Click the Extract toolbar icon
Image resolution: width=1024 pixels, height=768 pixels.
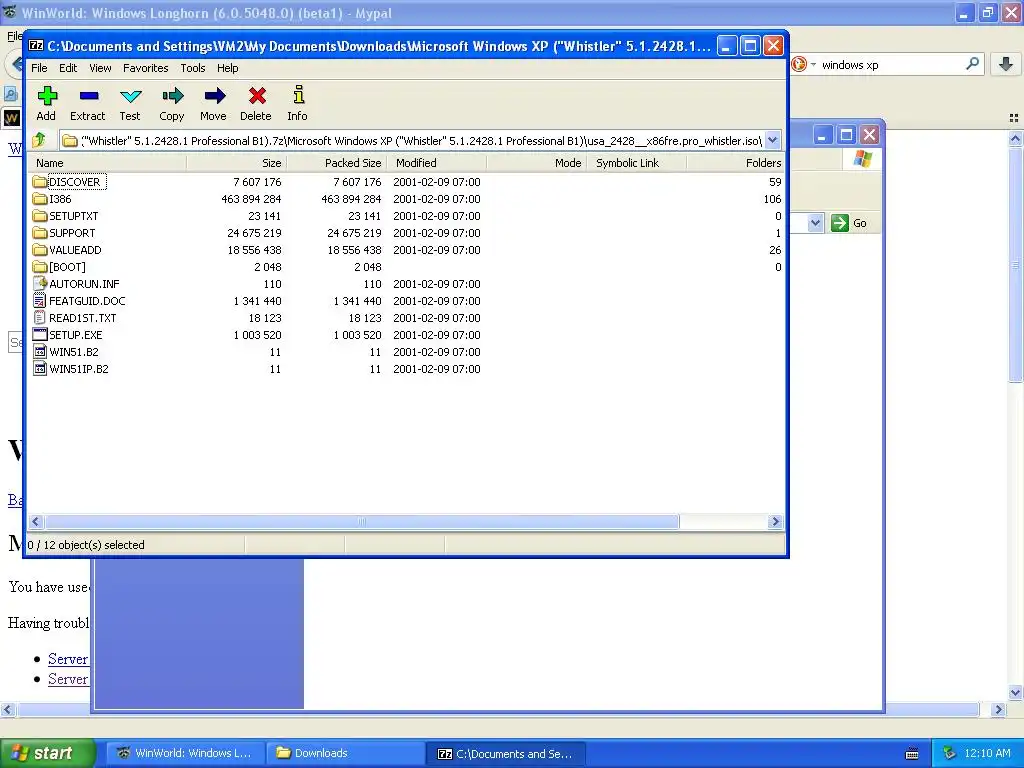88,97
